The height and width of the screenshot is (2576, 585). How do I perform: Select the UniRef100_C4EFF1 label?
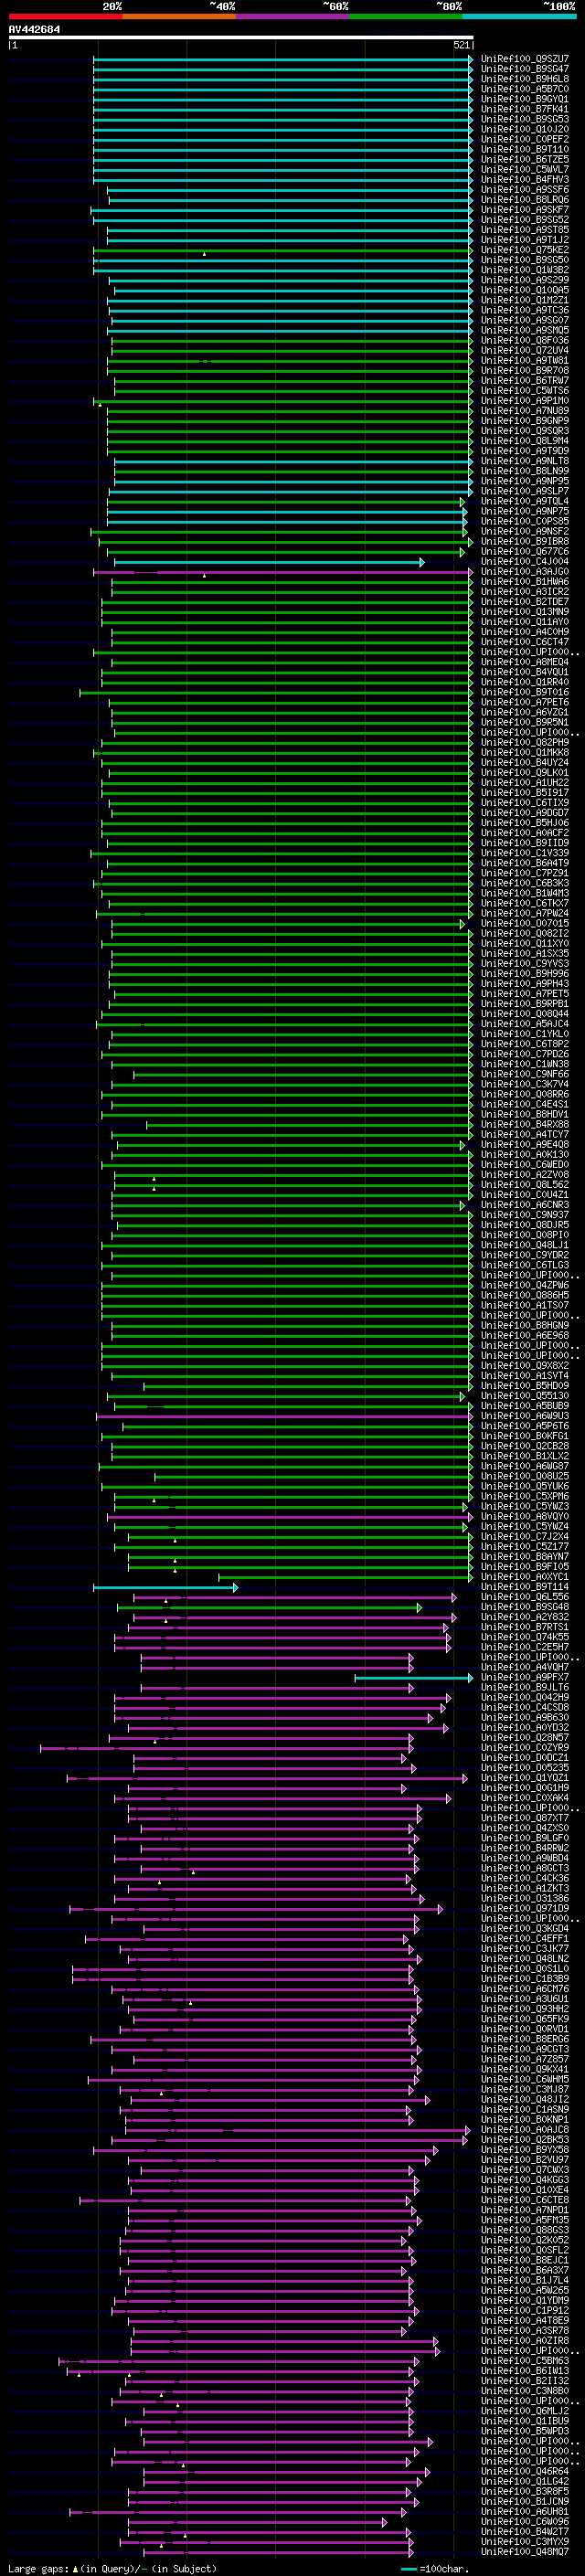[524, 1938]
